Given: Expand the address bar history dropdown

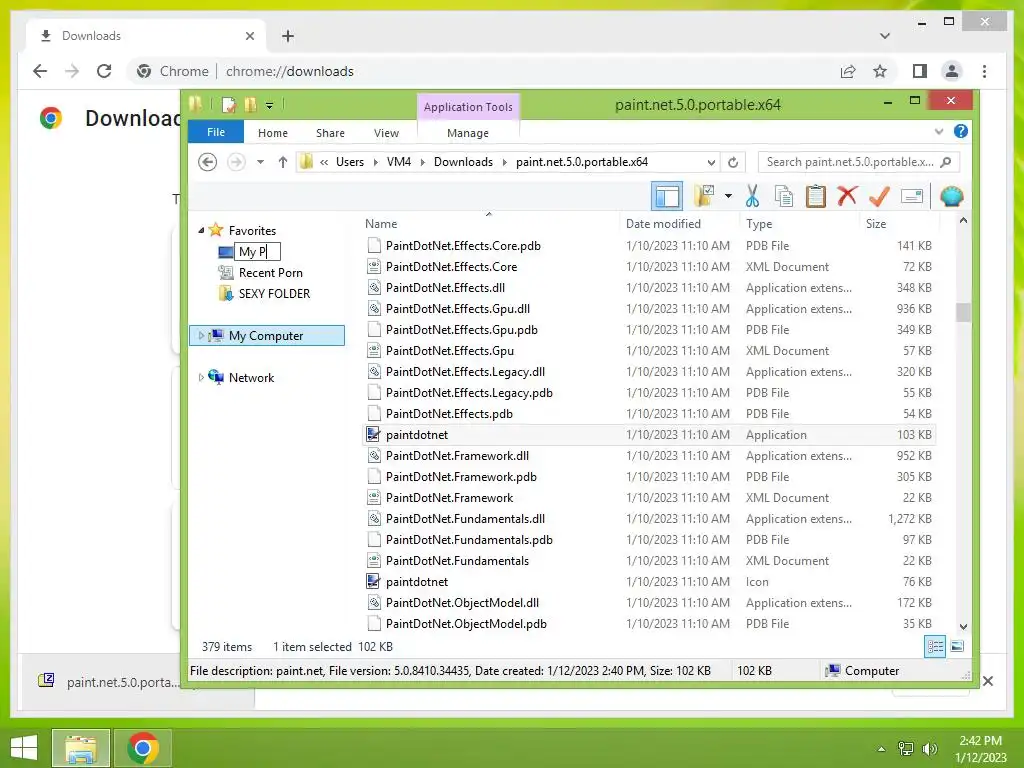Looking at the screenshot, I should pyautogui.click(x=711, y=162).
